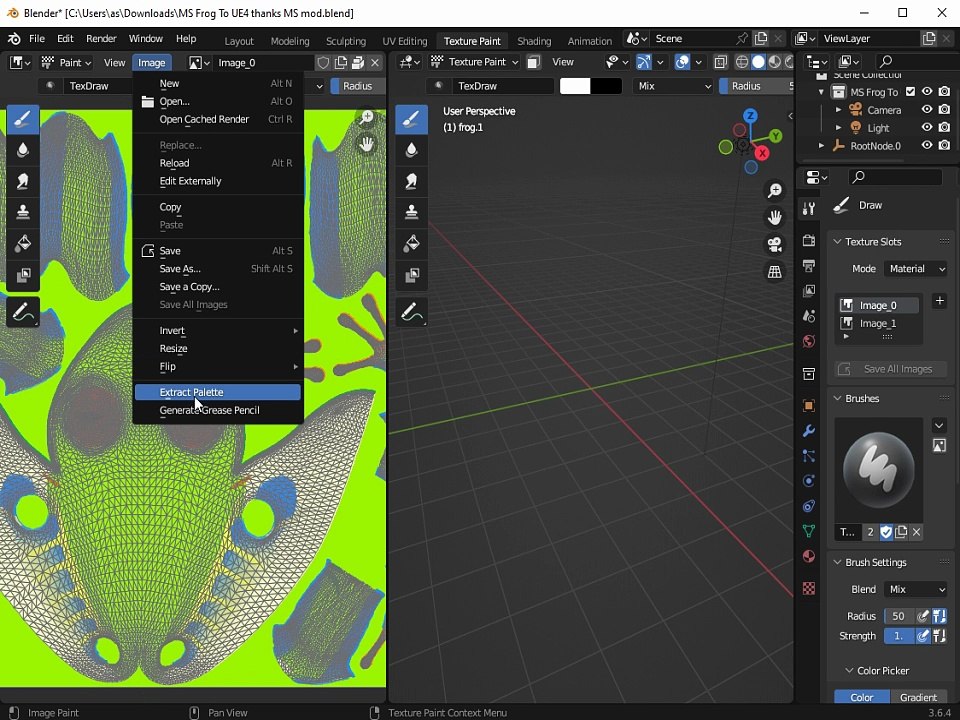
Task: Open the Material properties tab
Action: 809,557
